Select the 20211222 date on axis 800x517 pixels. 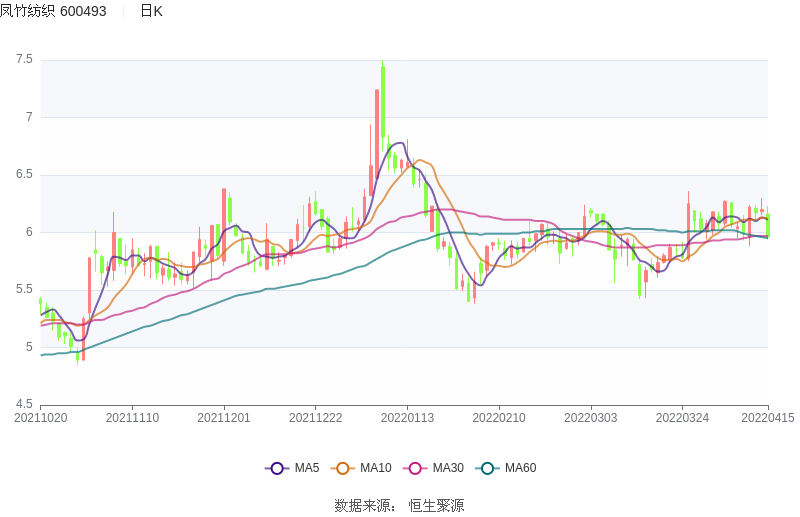point(316,418)
